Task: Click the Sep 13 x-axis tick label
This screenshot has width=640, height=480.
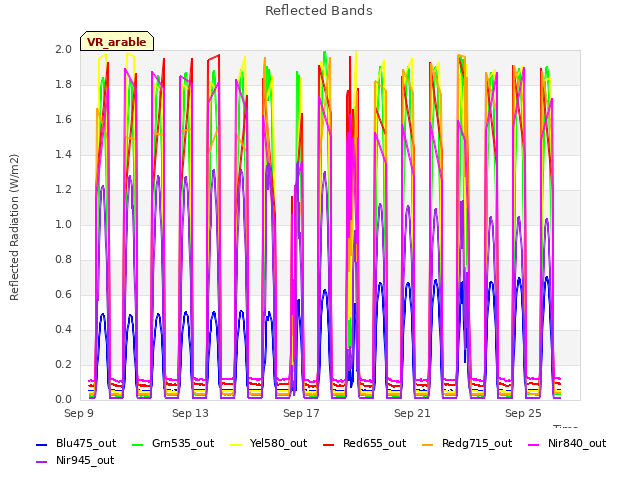Action: click(190, 413)
